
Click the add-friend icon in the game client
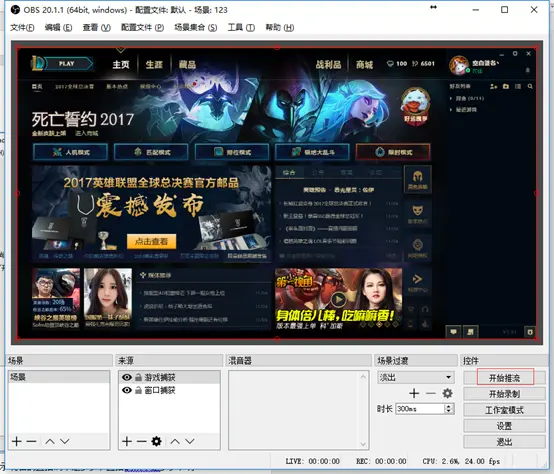click(x=494, y=86)
